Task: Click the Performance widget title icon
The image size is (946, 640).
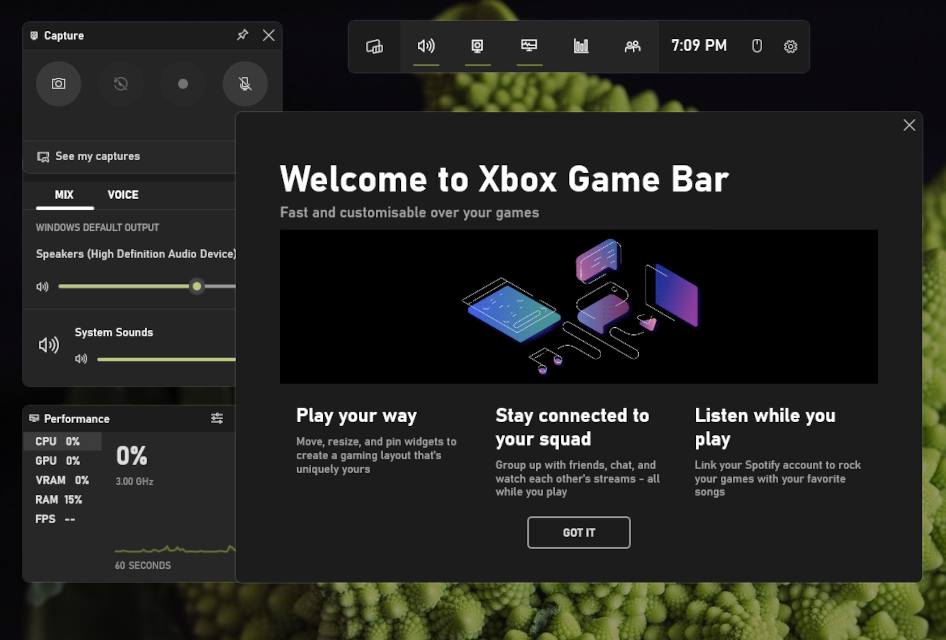Action: point(34,418)
